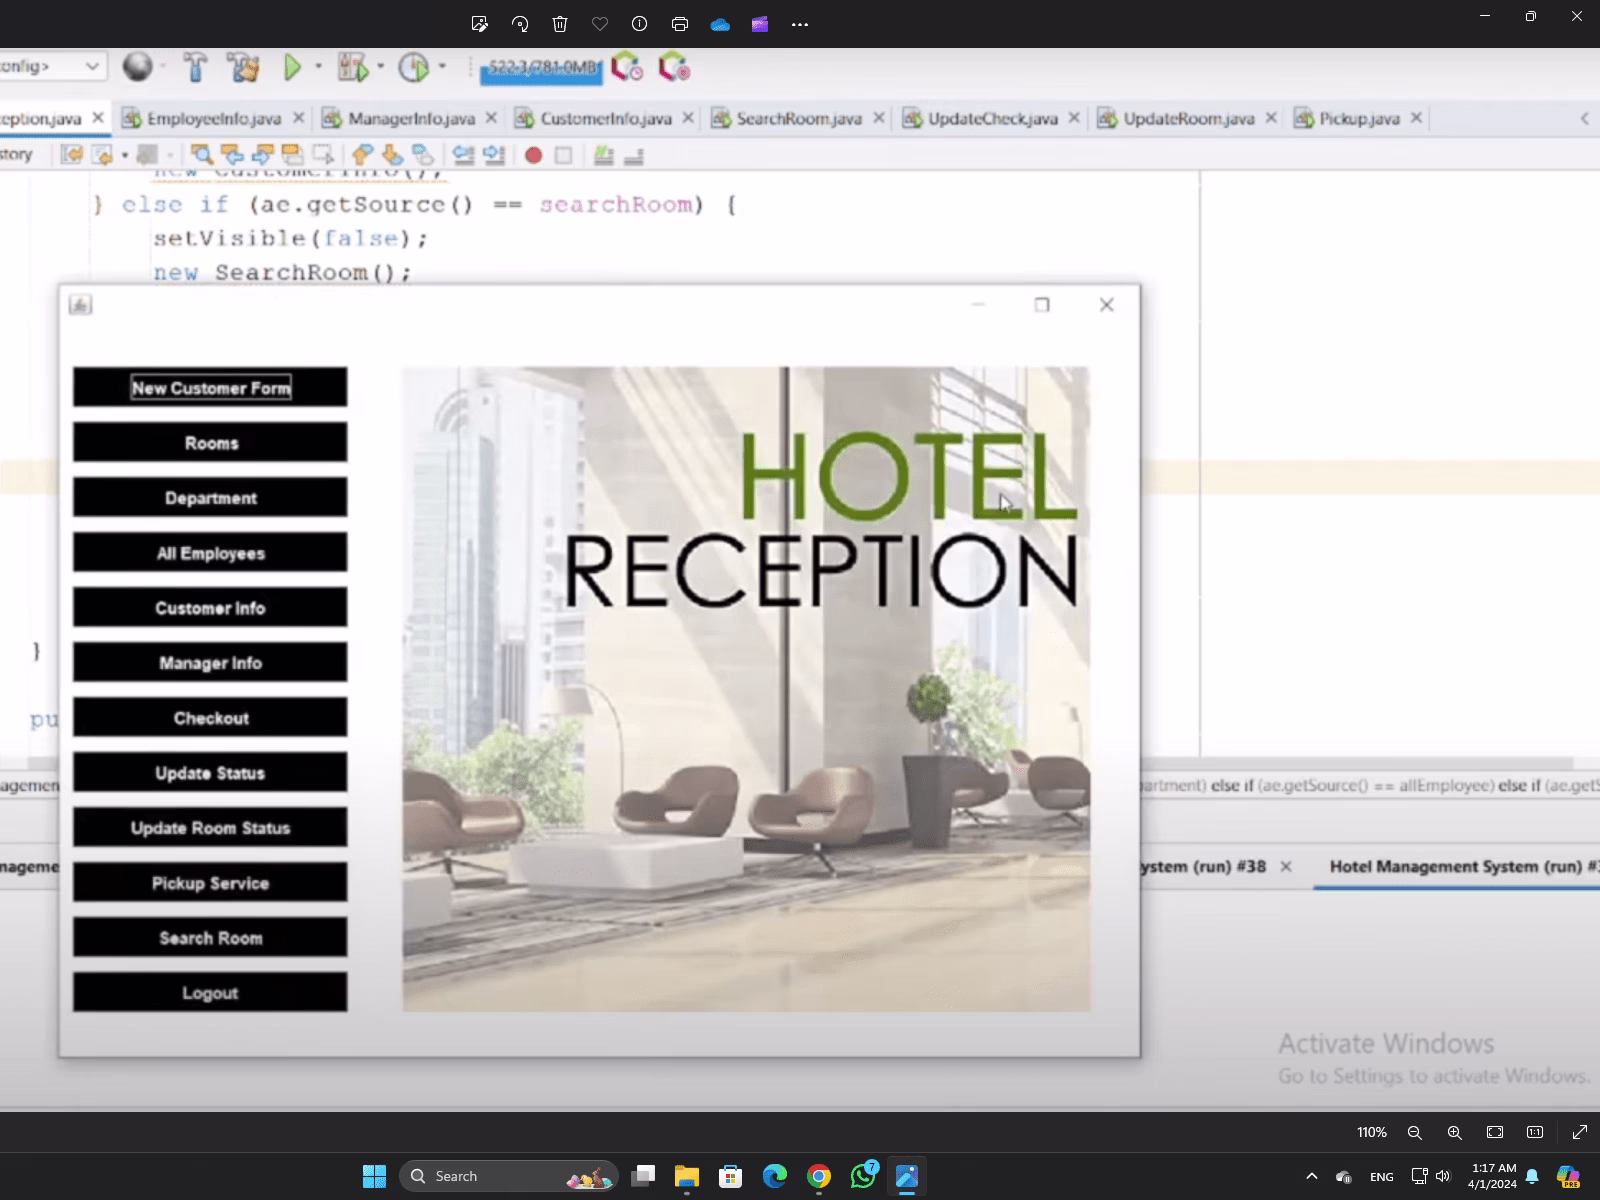Click the Update Room Status button
Viewport: 1600px width, 1200px height.
coord(210,827)
